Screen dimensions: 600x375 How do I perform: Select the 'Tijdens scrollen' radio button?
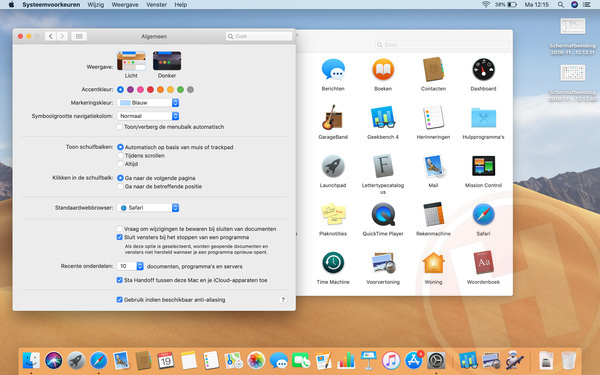120,155
